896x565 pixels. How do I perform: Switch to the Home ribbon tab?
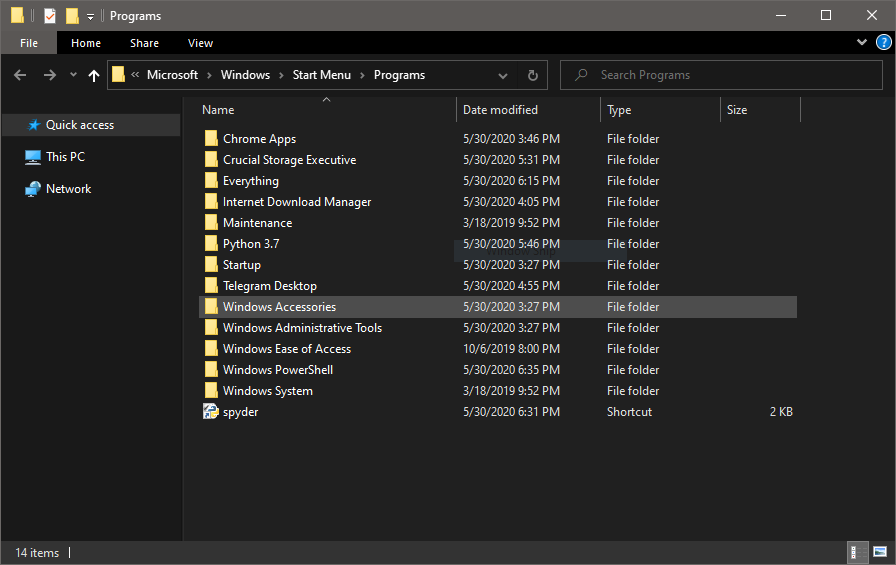(86, 43)
